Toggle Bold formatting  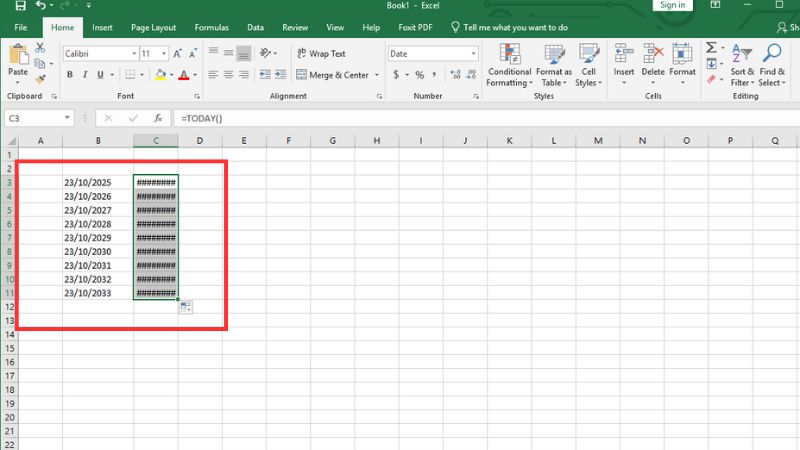70,75
